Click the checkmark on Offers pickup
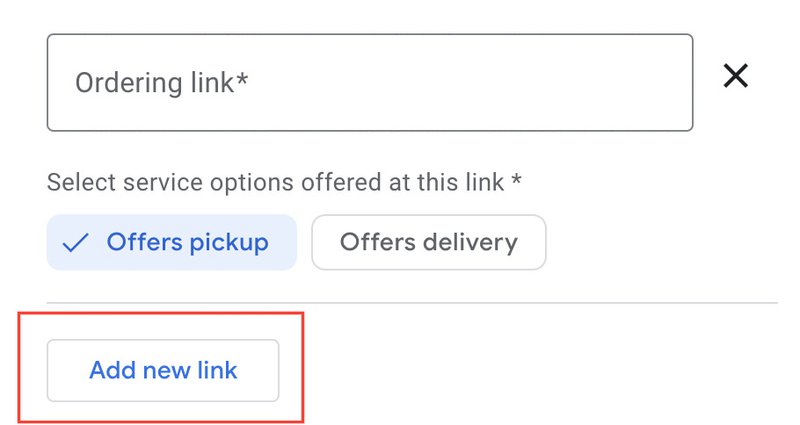Screen dimensions: 800x425 point(75,243)
